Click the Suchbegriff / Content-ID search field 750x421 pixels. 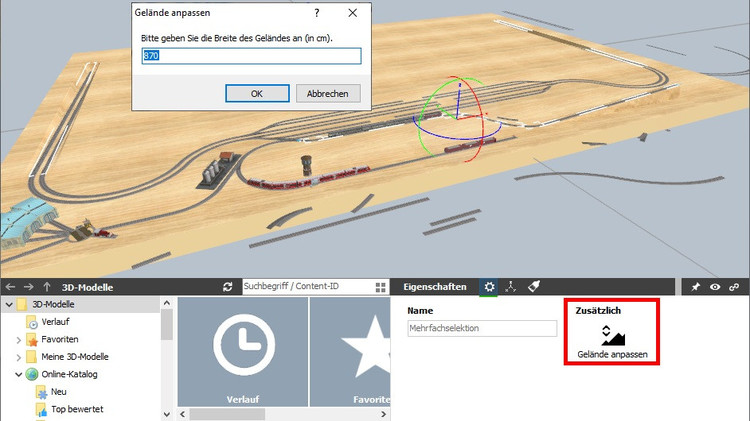(x=308, y=286)
